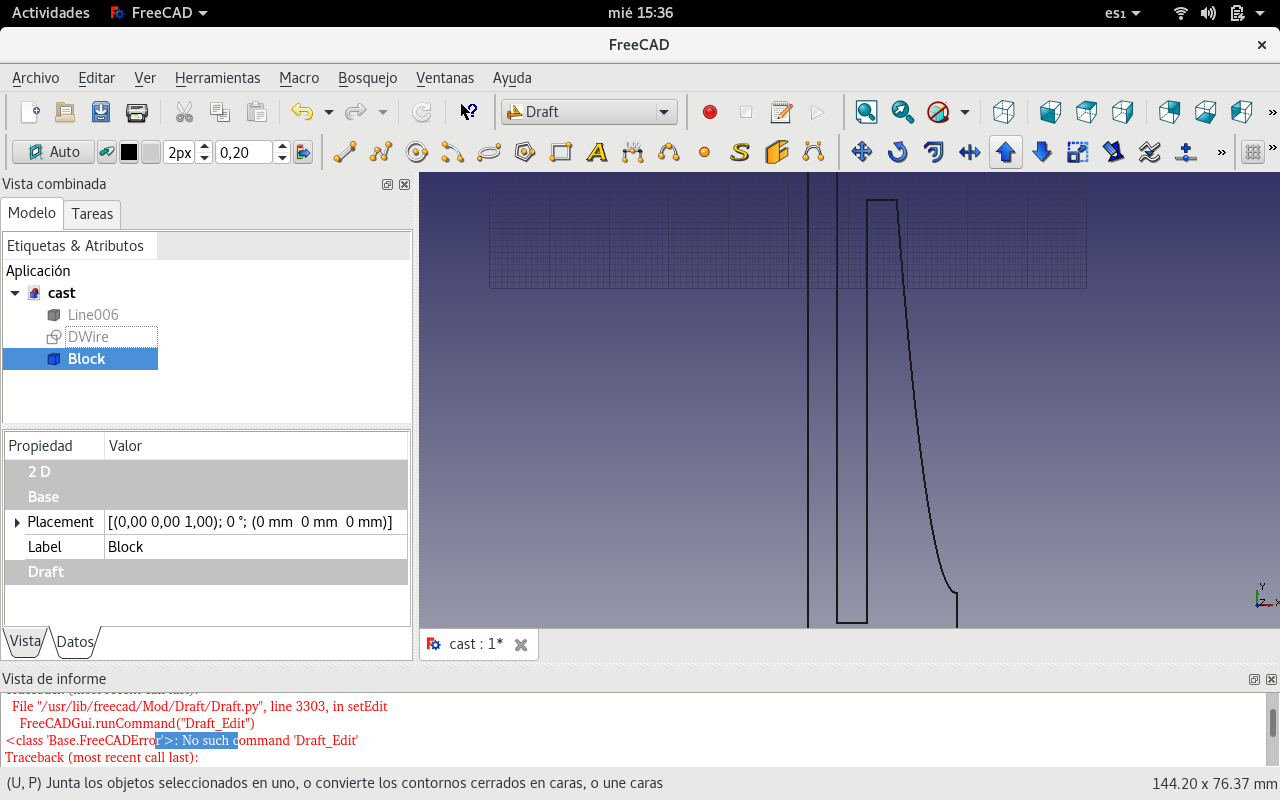Viewport: 1280px width, 800px height.
Task: Start macro recording with red button
Action: pos(710,112)
